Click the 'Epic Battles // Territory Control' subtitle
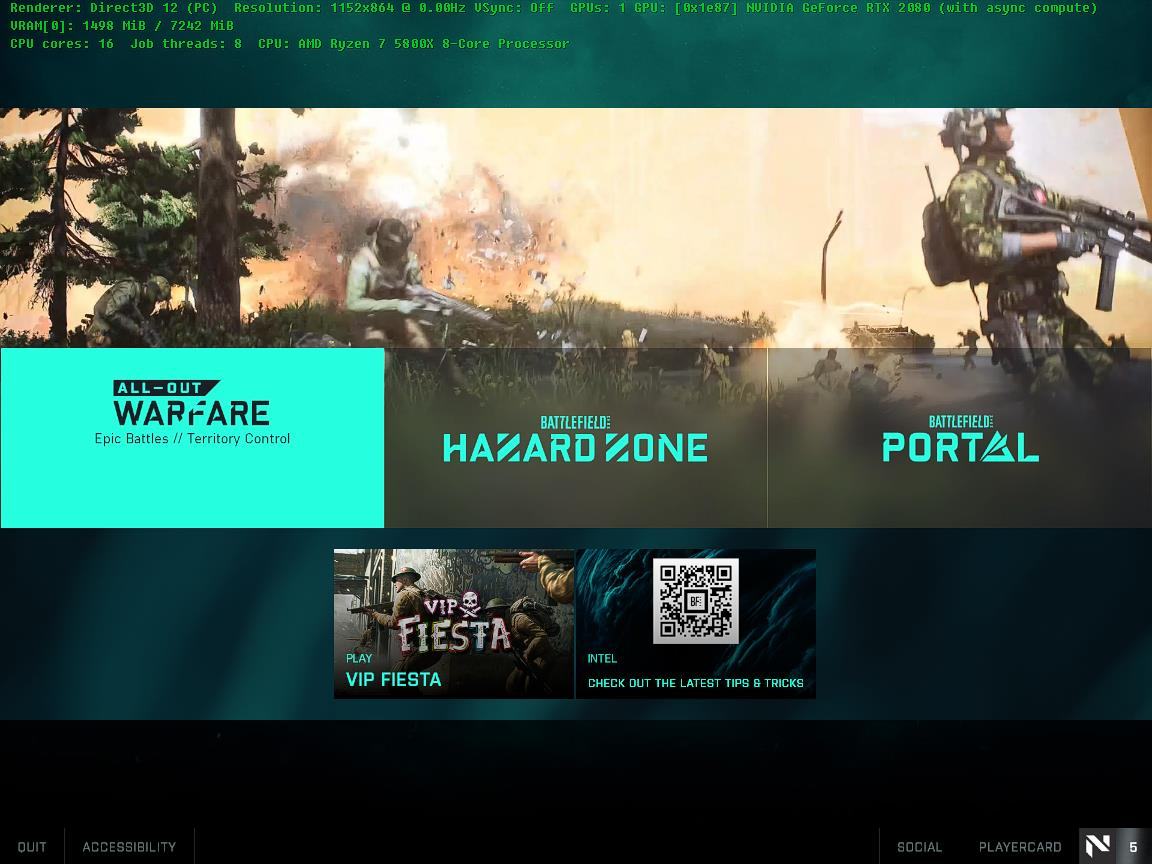This screenshot has width=1152, height=864. click(x=192, y=439)
